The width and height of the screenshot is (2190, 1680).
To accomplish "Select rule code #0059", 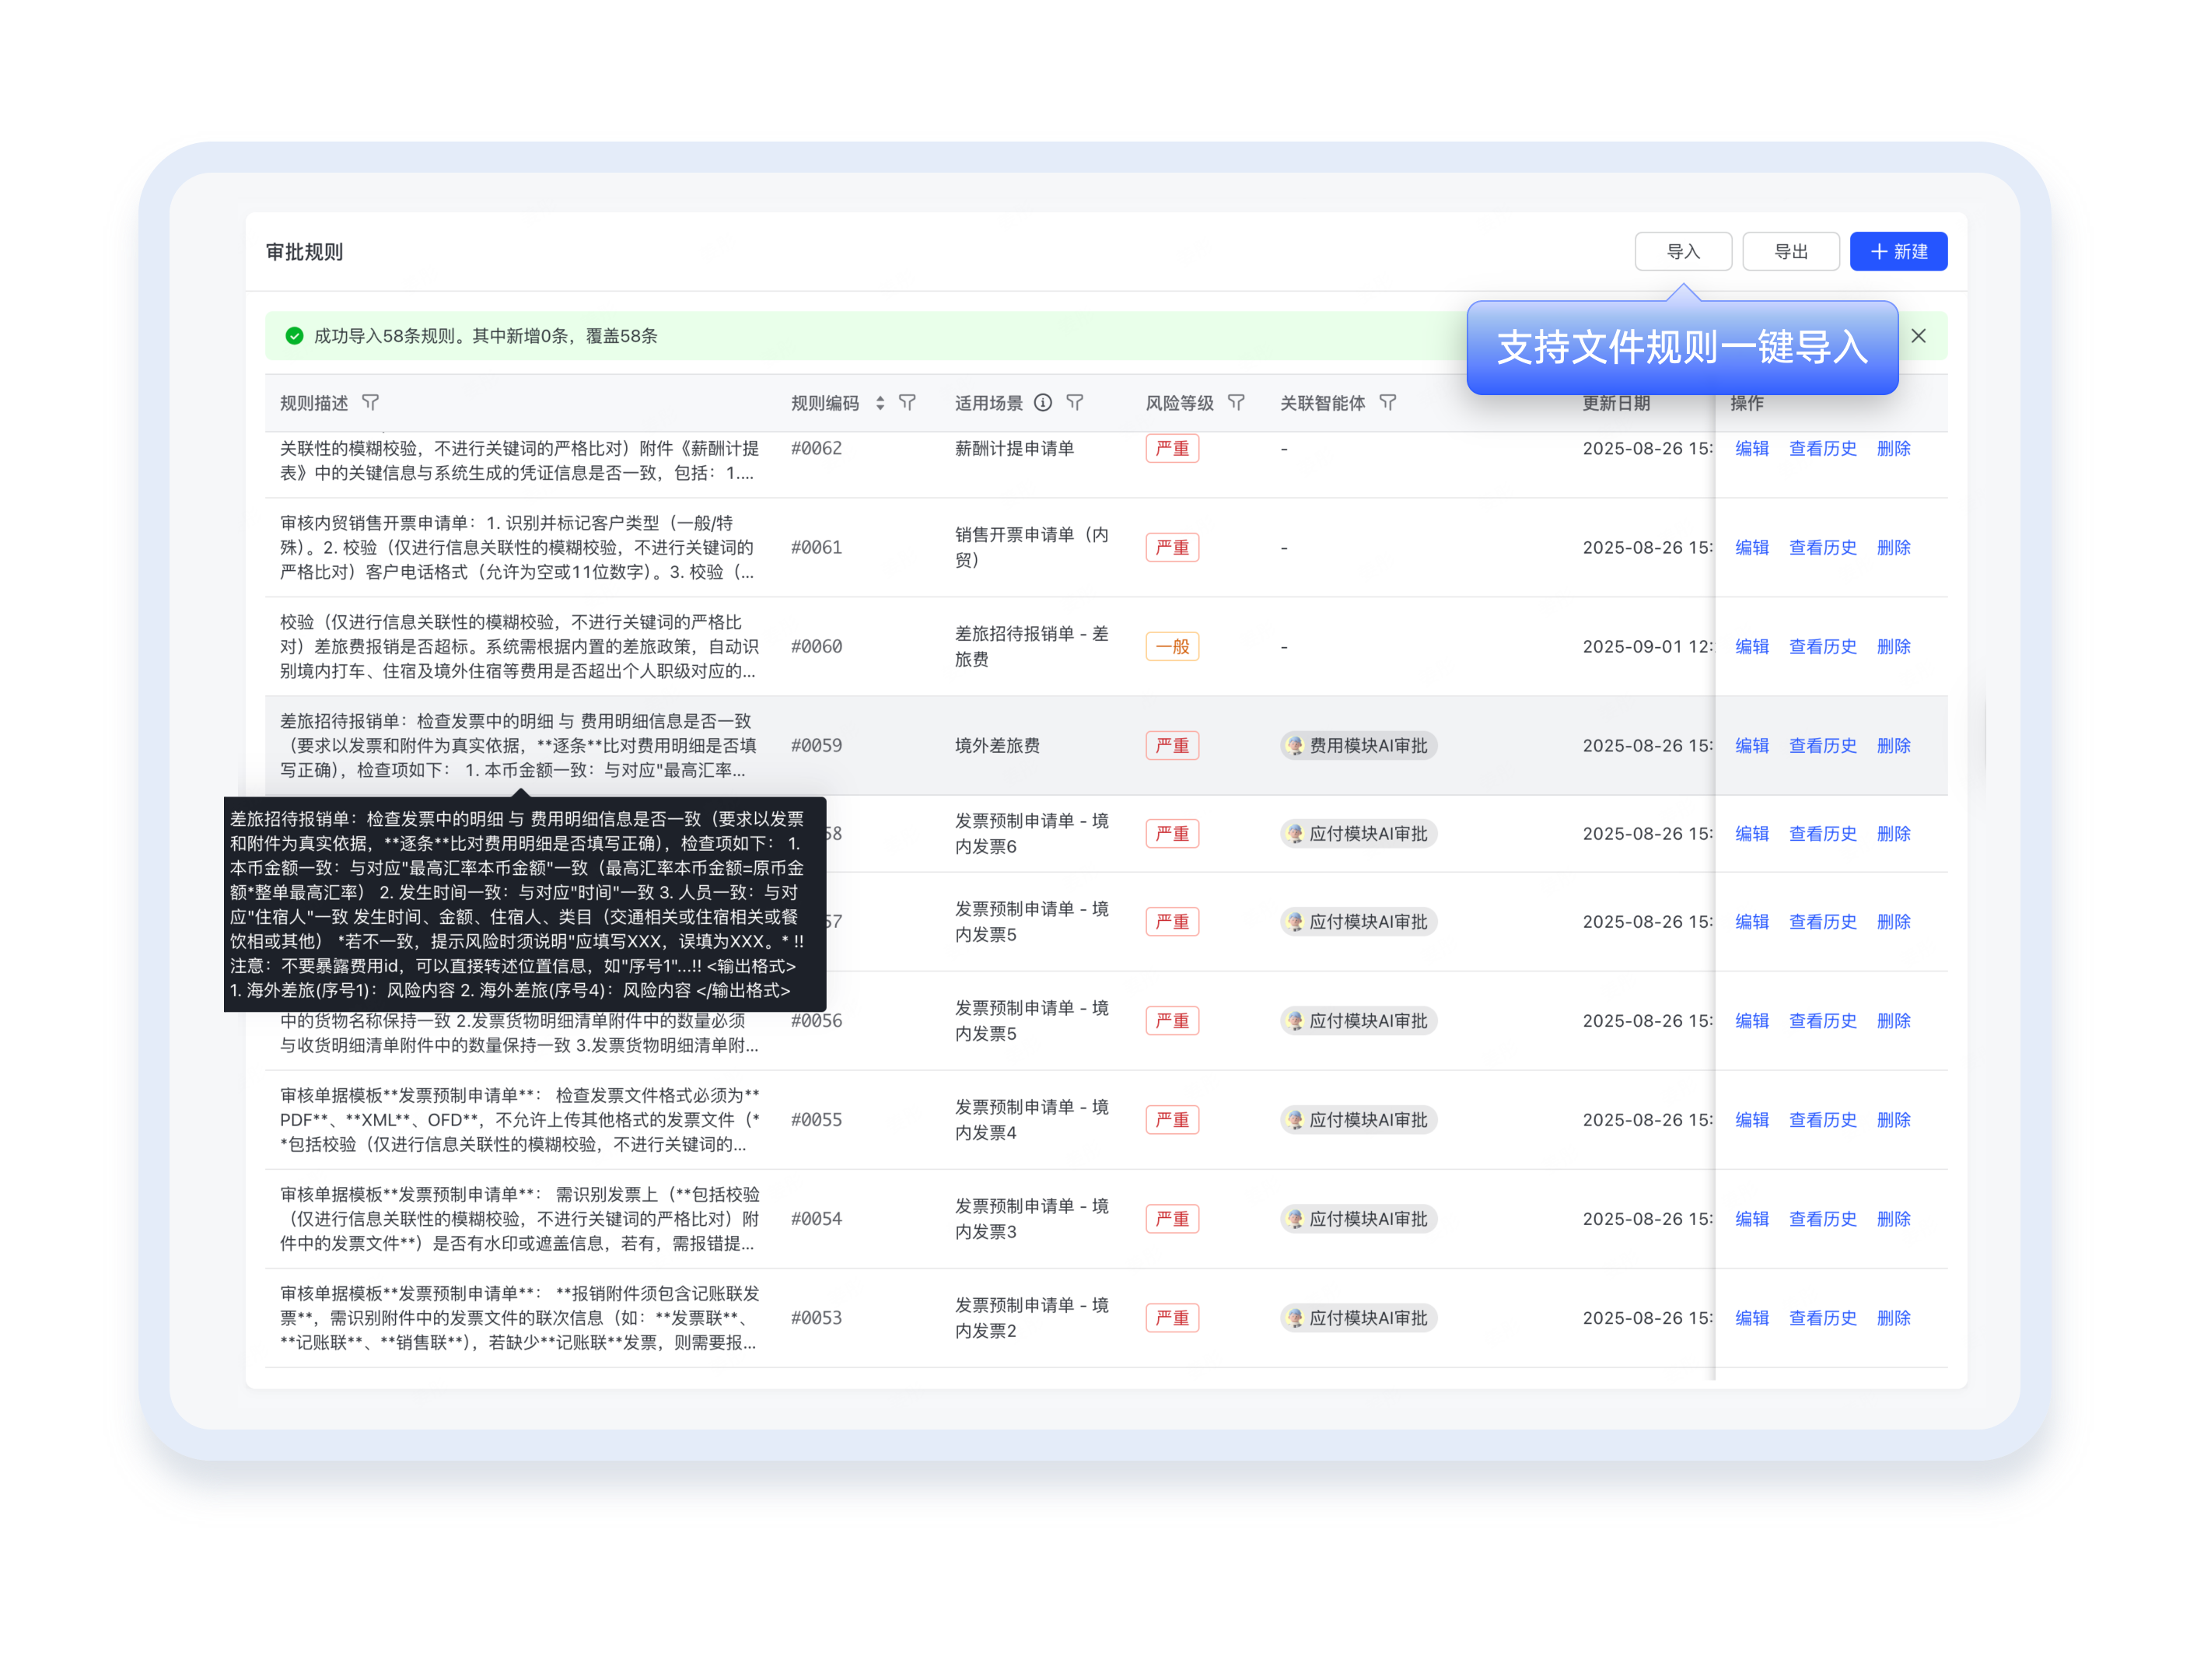I will pos(816,745).
